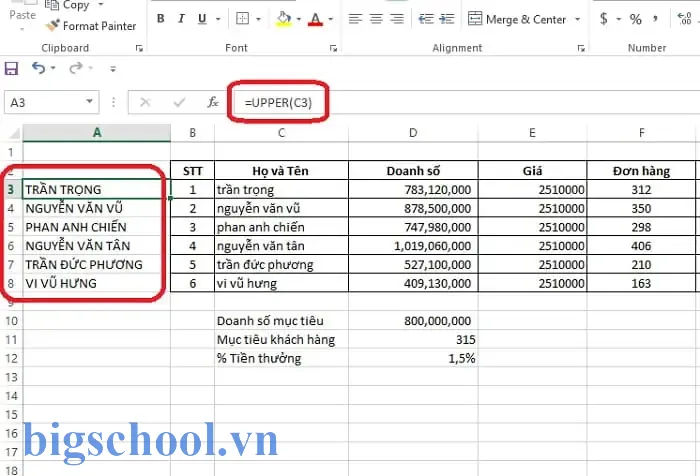The height and width of the screenshot is (476, 700).
Task: Select header cell Doanh số
Action: coord(413,171)
